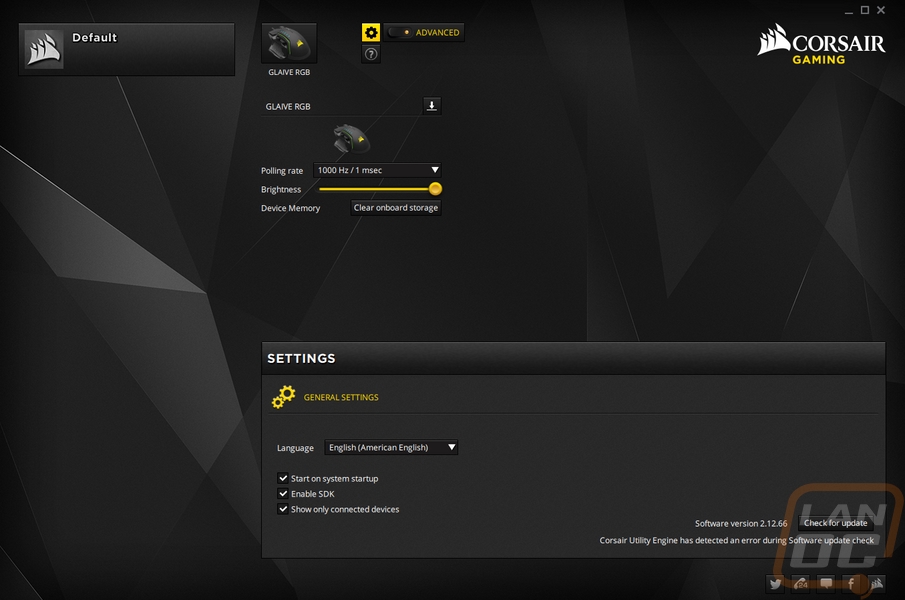Click Clear onboard storage button
The width and height of the screenshot is (905, 600).
tap(396, 208)
